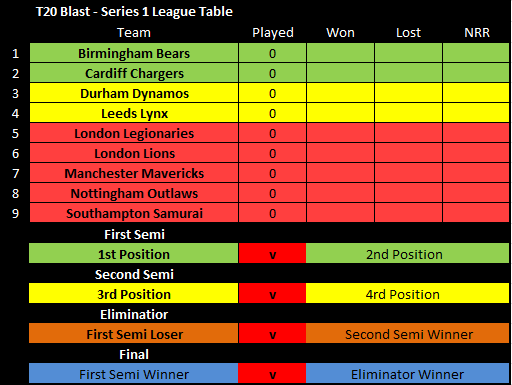Select the Manchester Mavericks cell
512x385 pixels.
pos(134,173)
